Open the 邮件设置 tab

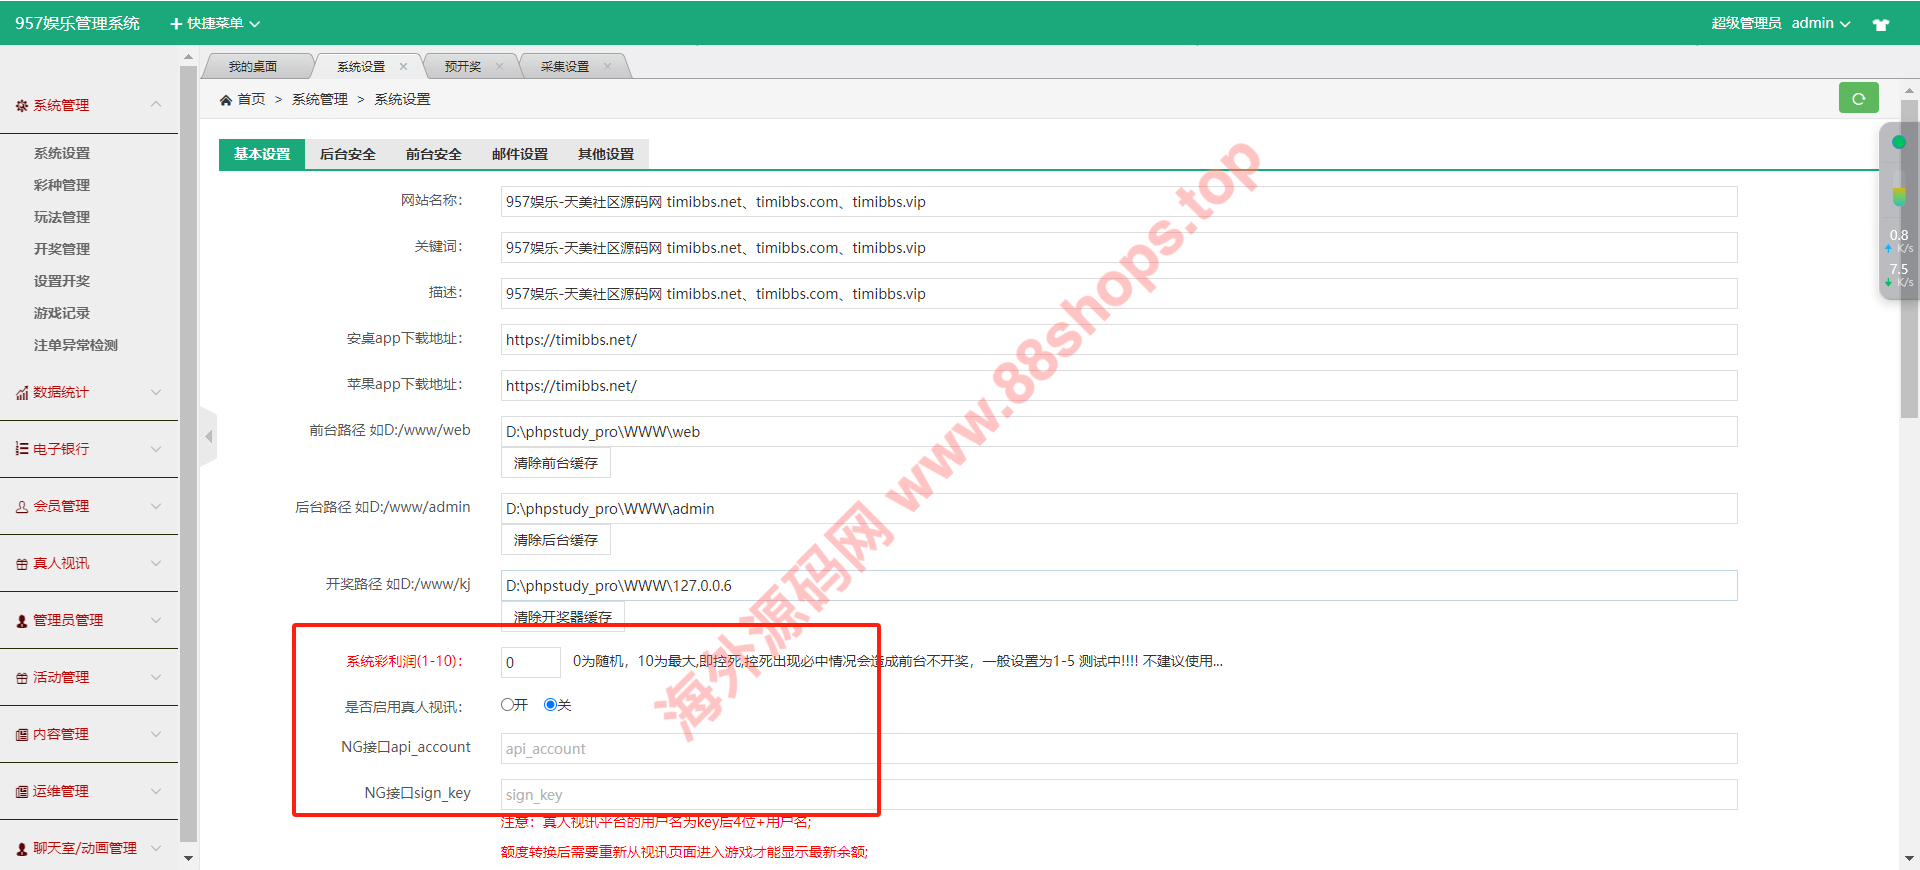pyautogui.click(x=519, y=154)
